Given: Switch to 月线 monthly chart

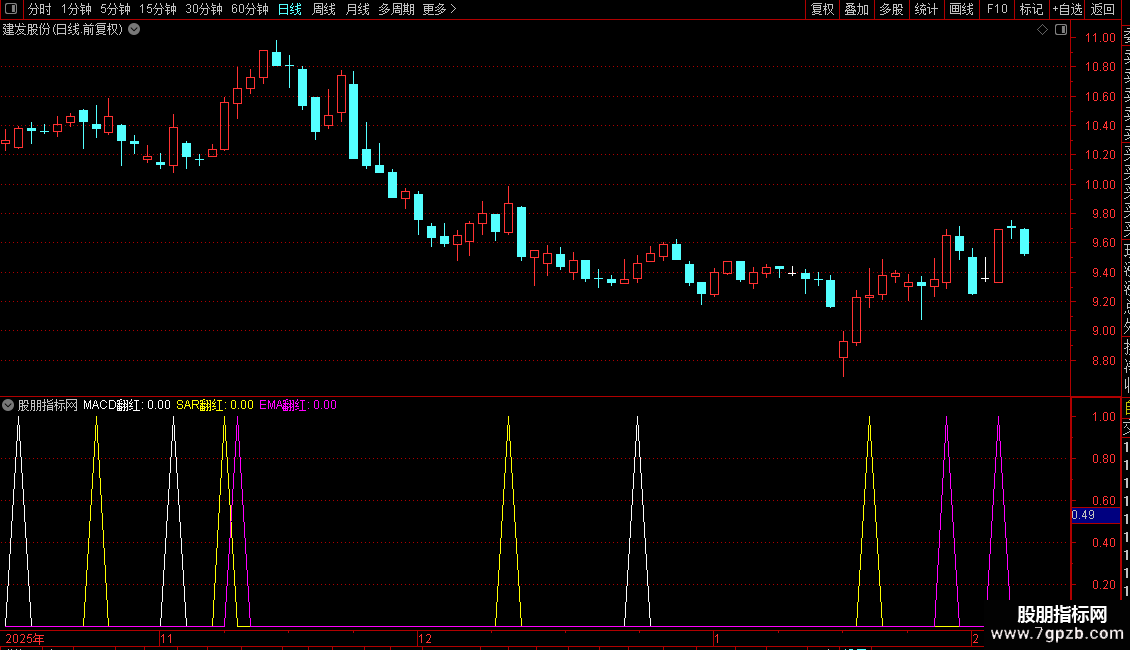Looking at the screenshot, I should [357, 9].
